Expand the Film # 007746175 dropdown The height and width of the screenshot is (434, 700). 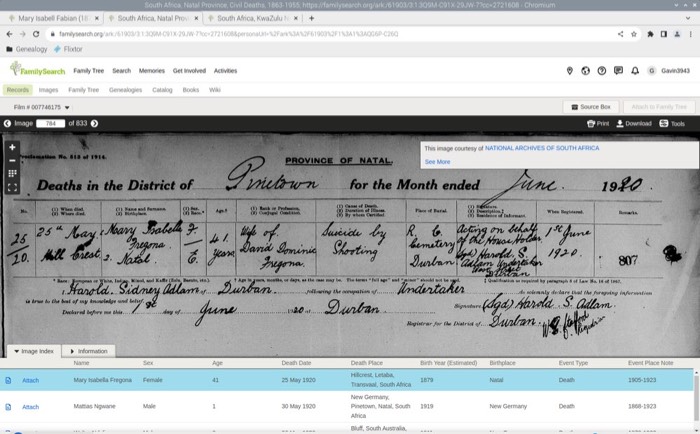(x=41, y=107)
